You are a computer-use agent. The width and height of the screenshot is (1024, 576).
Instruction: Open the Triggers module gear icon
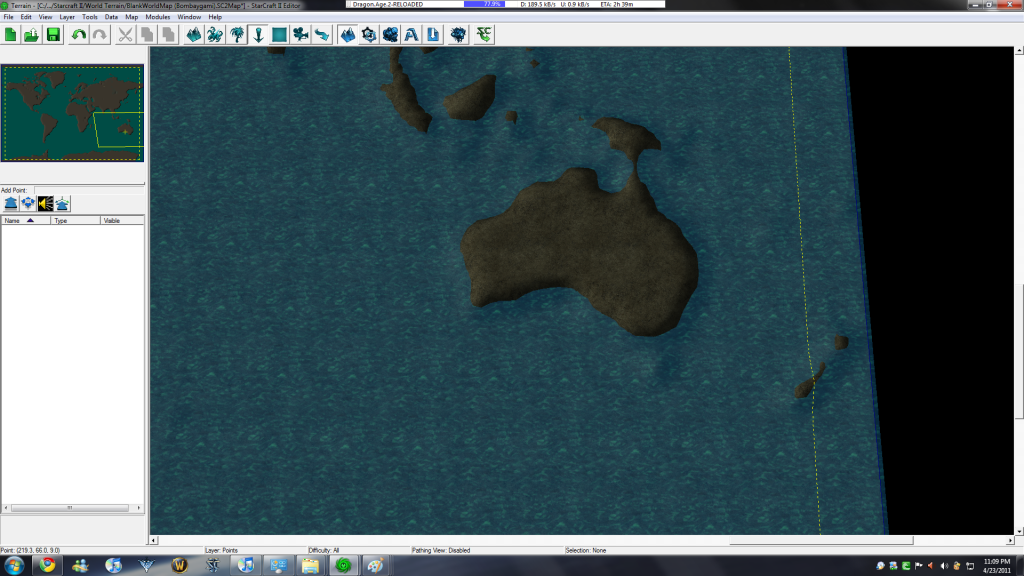[x=369, y=35]
